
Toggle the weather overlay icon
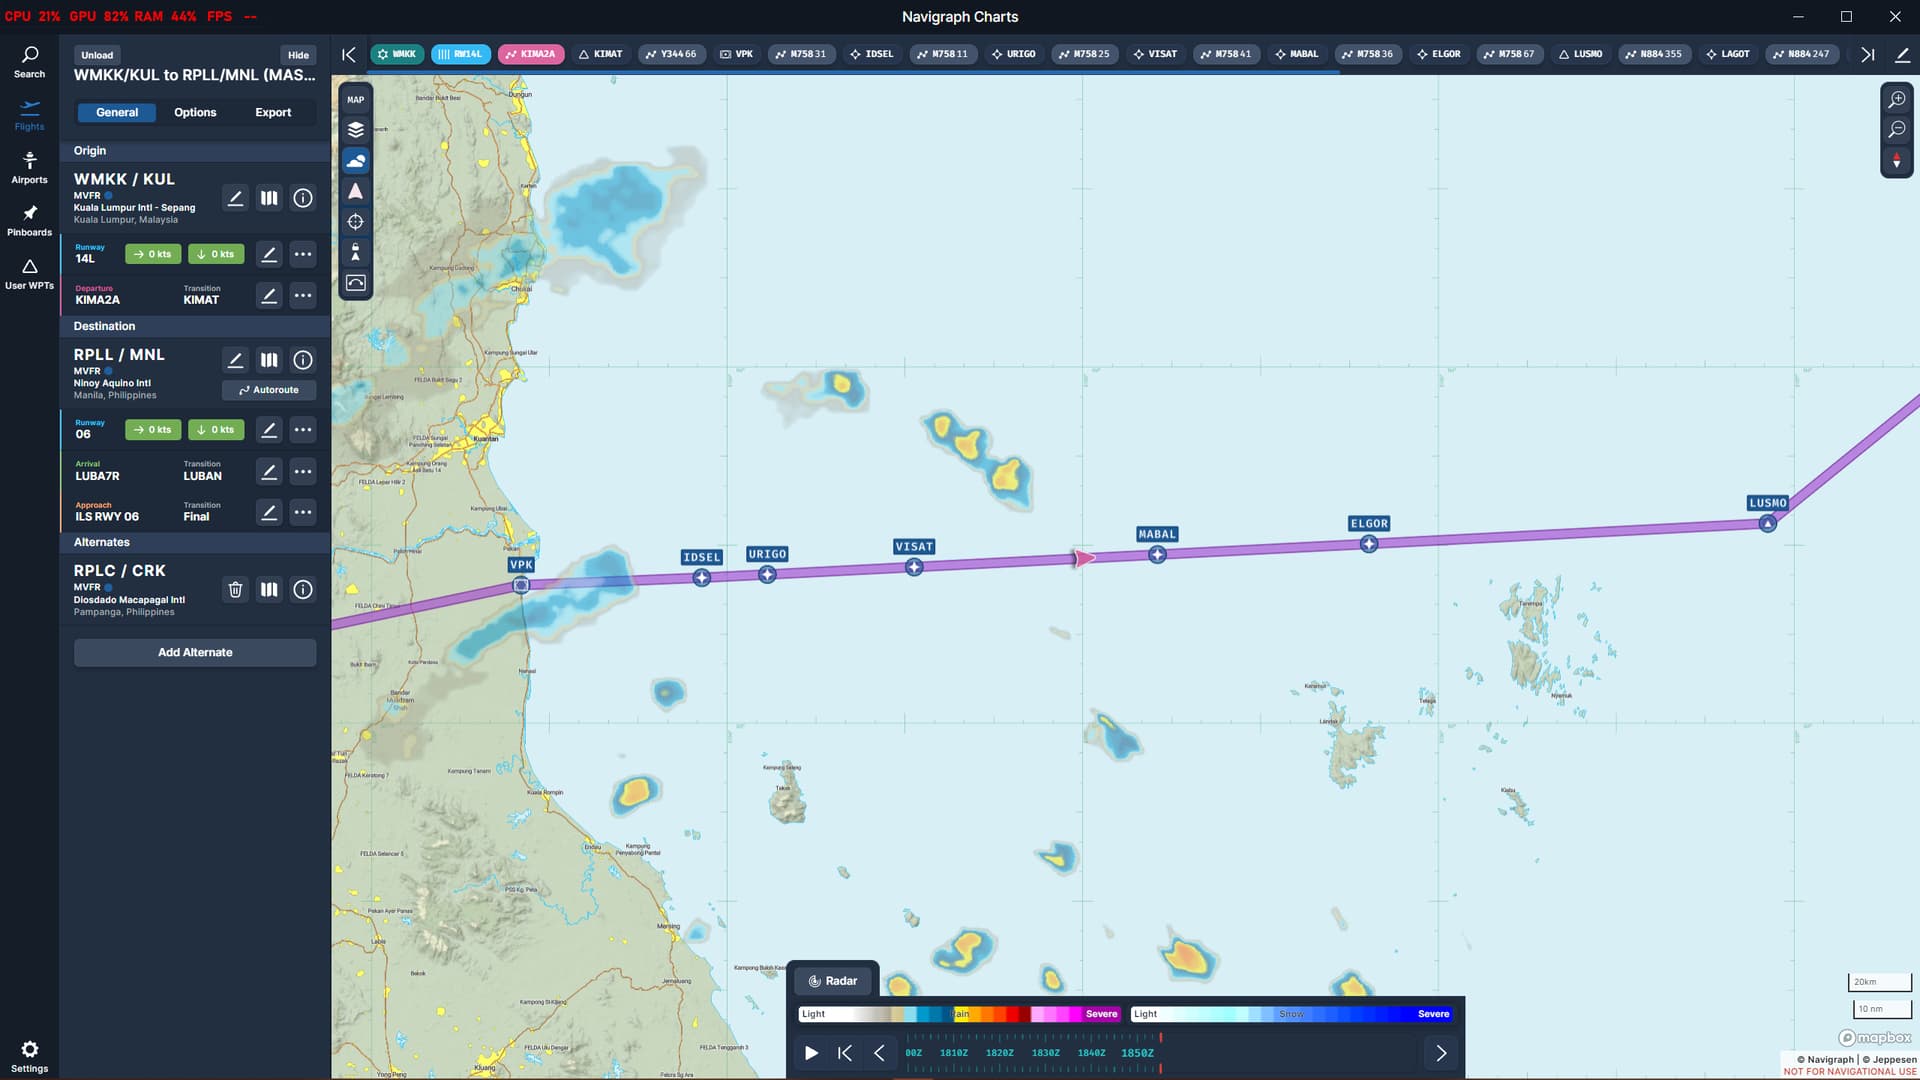coord(355,161)
